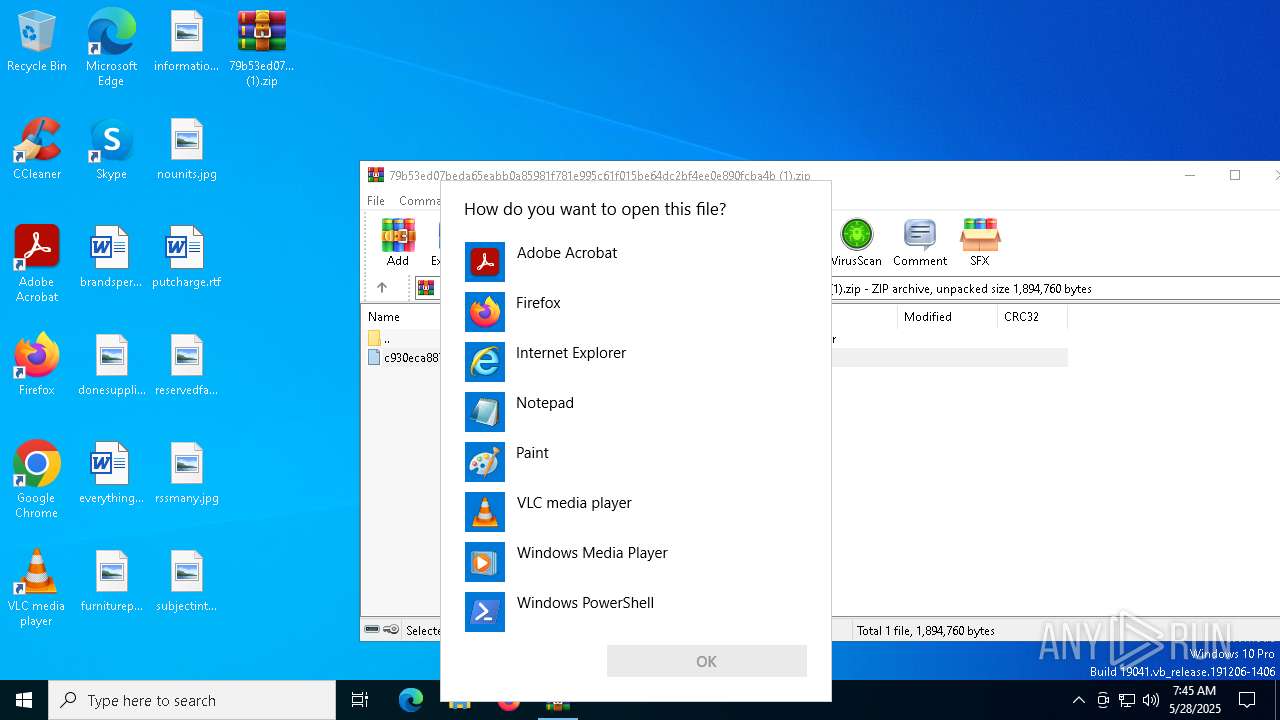
Task: Click the VirusScan toolbar icon in WinRAR
Action: pos(856,243)
